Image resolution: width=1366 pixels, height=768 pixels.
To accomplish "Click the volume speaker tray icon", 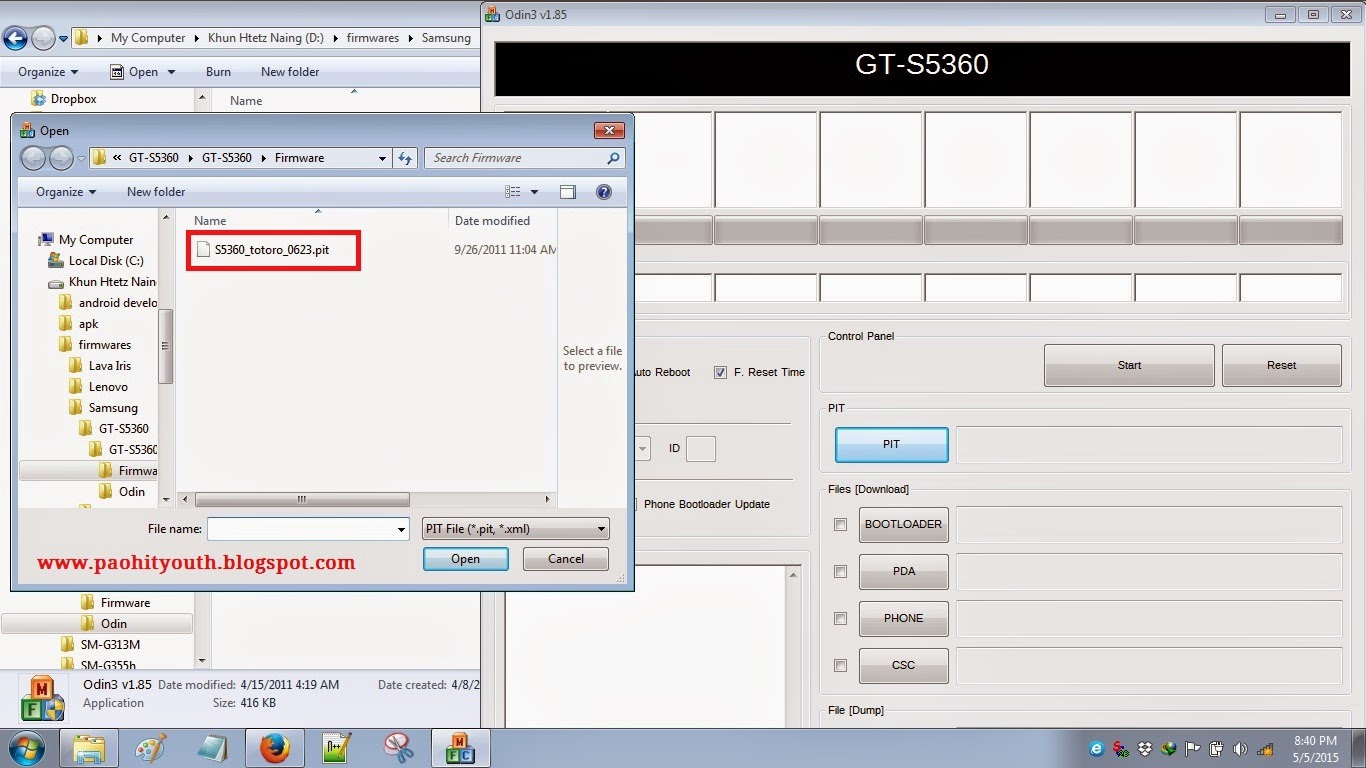I will click(x=1241, y=748).
